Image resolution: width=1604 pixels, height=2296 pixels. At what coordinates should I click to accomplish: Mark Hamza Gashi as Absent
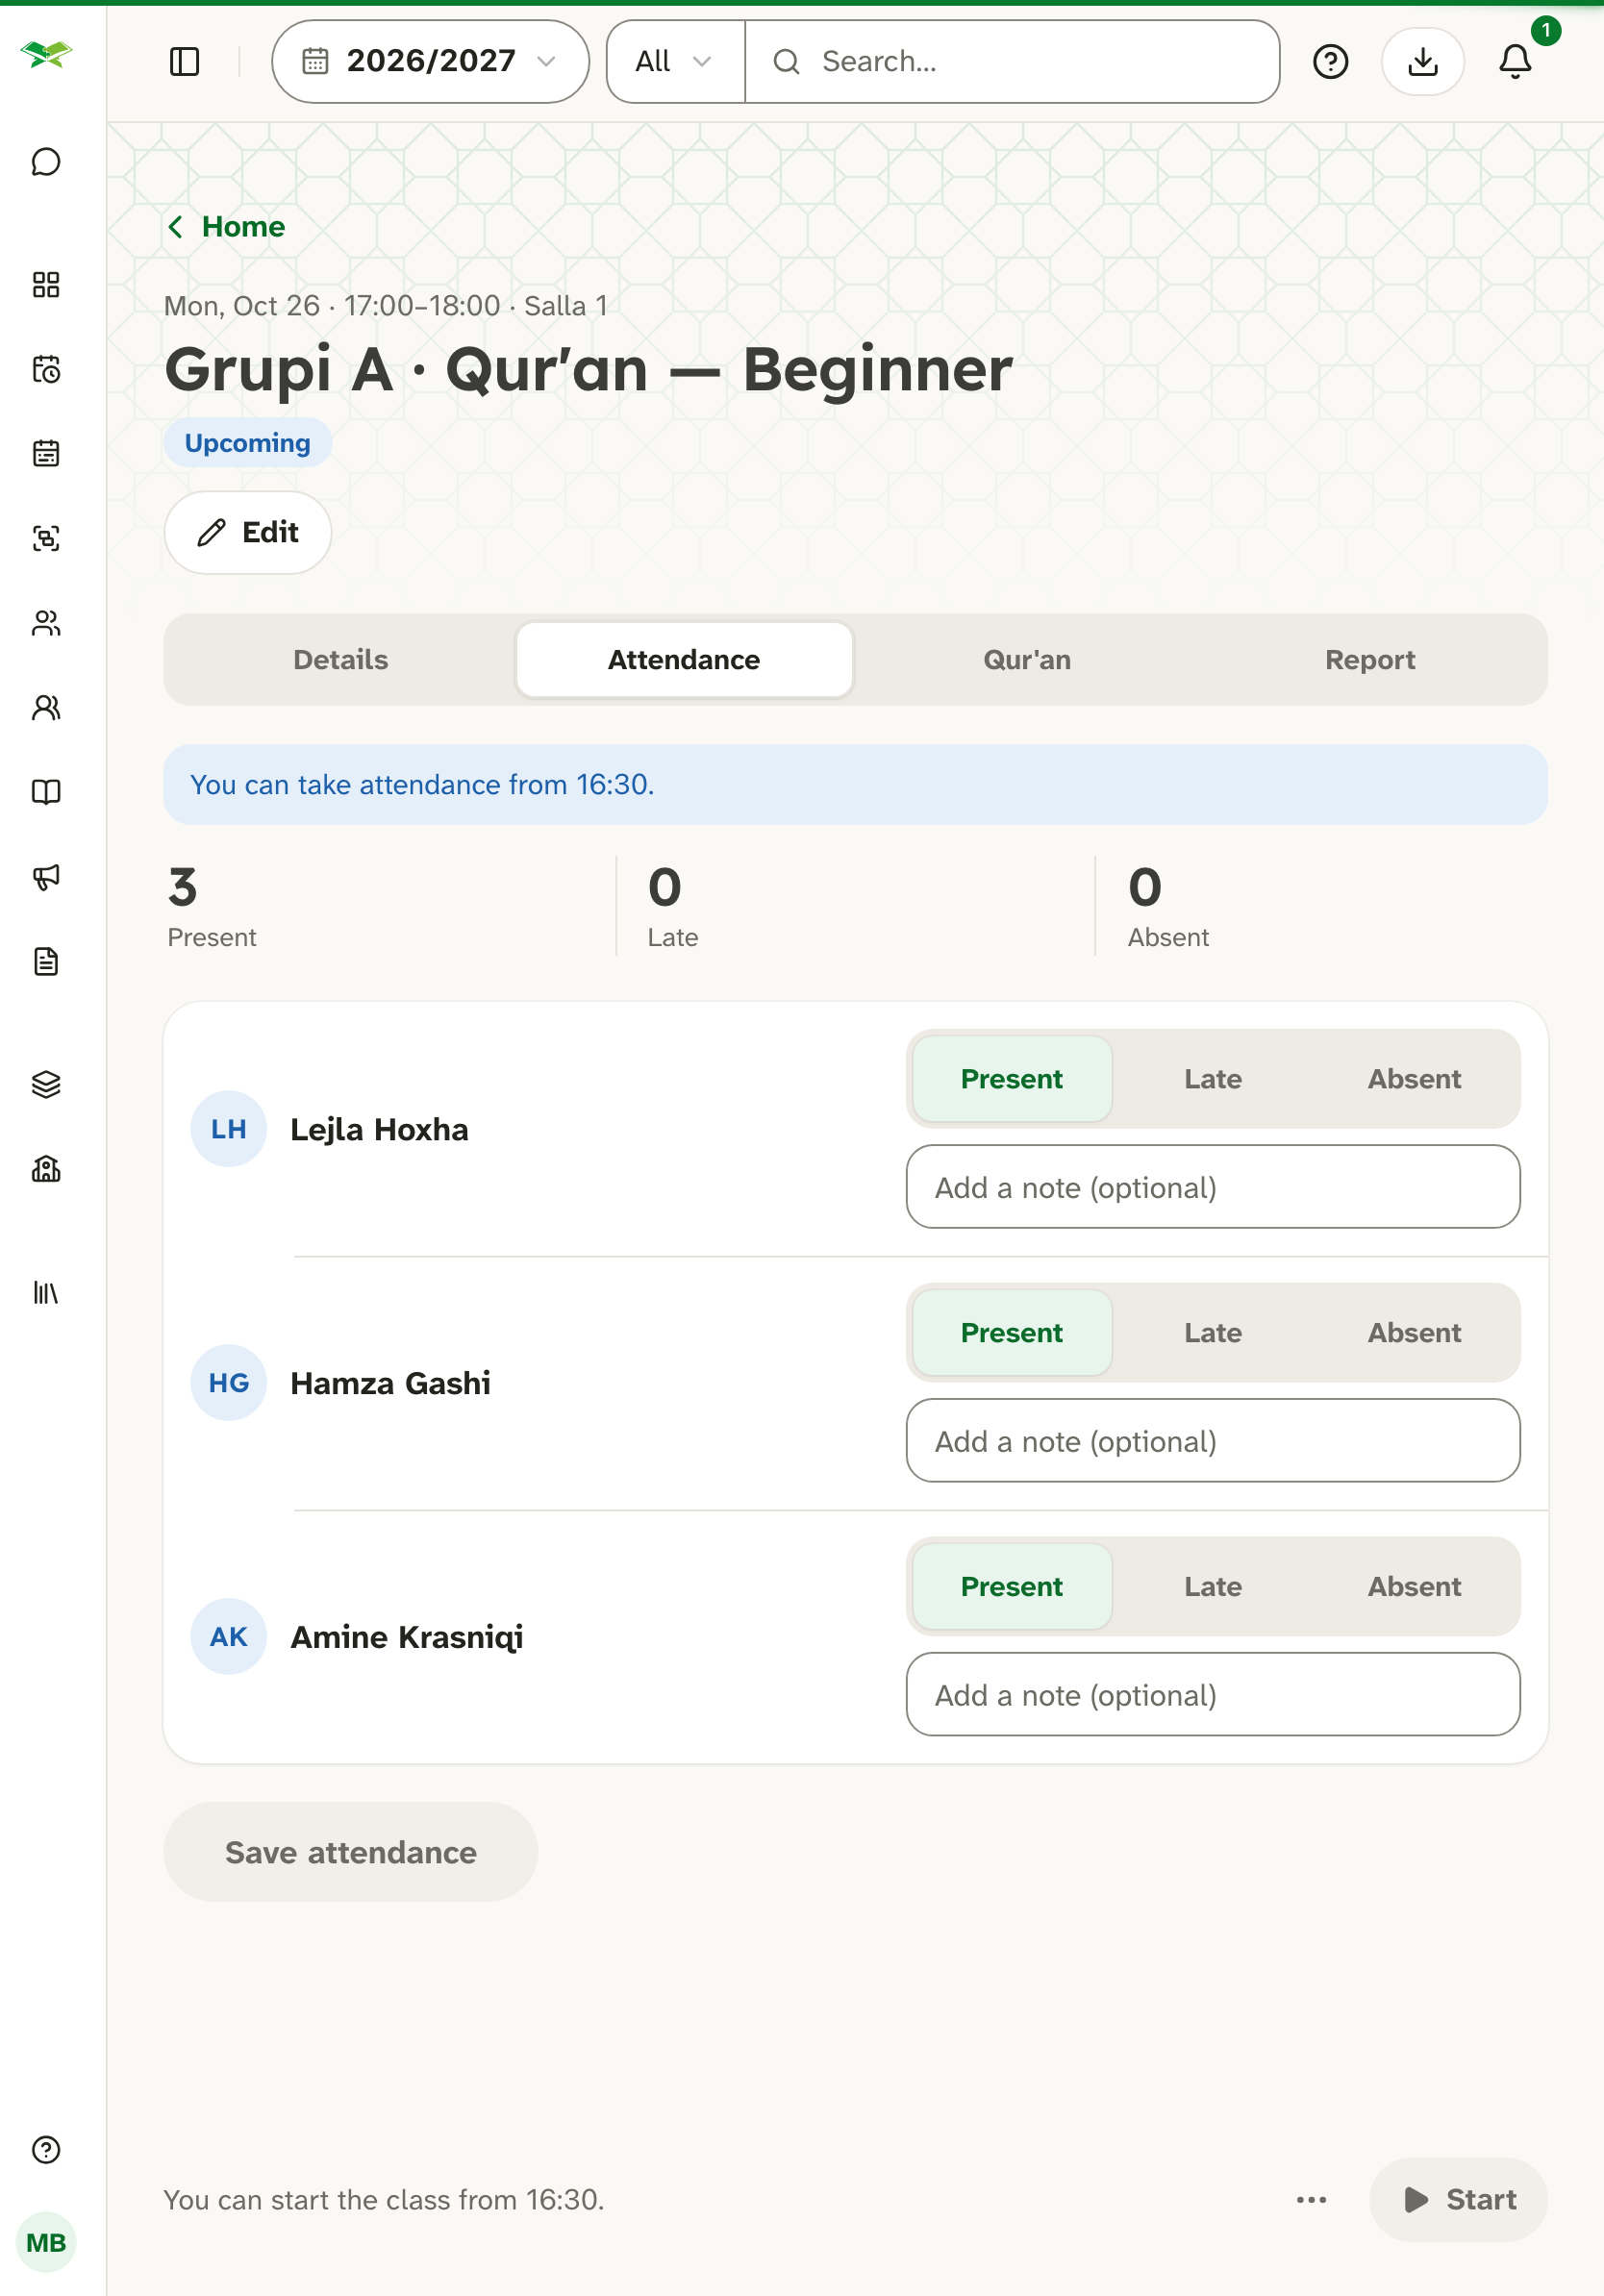tap(1414, 1333)
